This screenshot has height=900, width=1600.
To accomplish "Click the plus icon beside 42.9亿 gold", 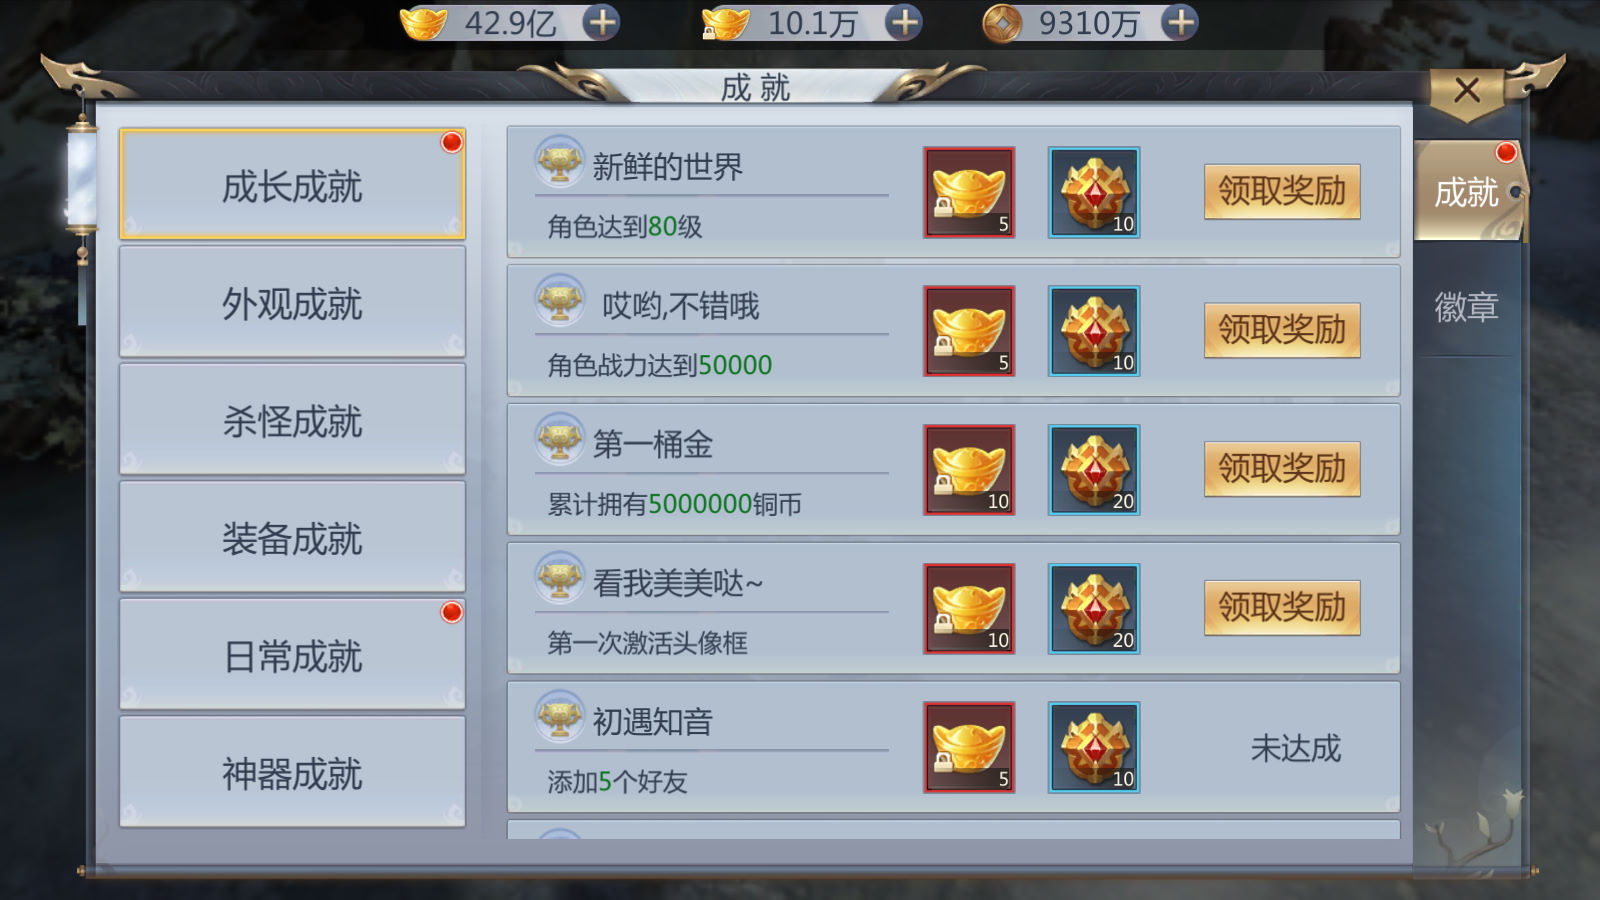I will pyautogui.click(x=600, y=22).
